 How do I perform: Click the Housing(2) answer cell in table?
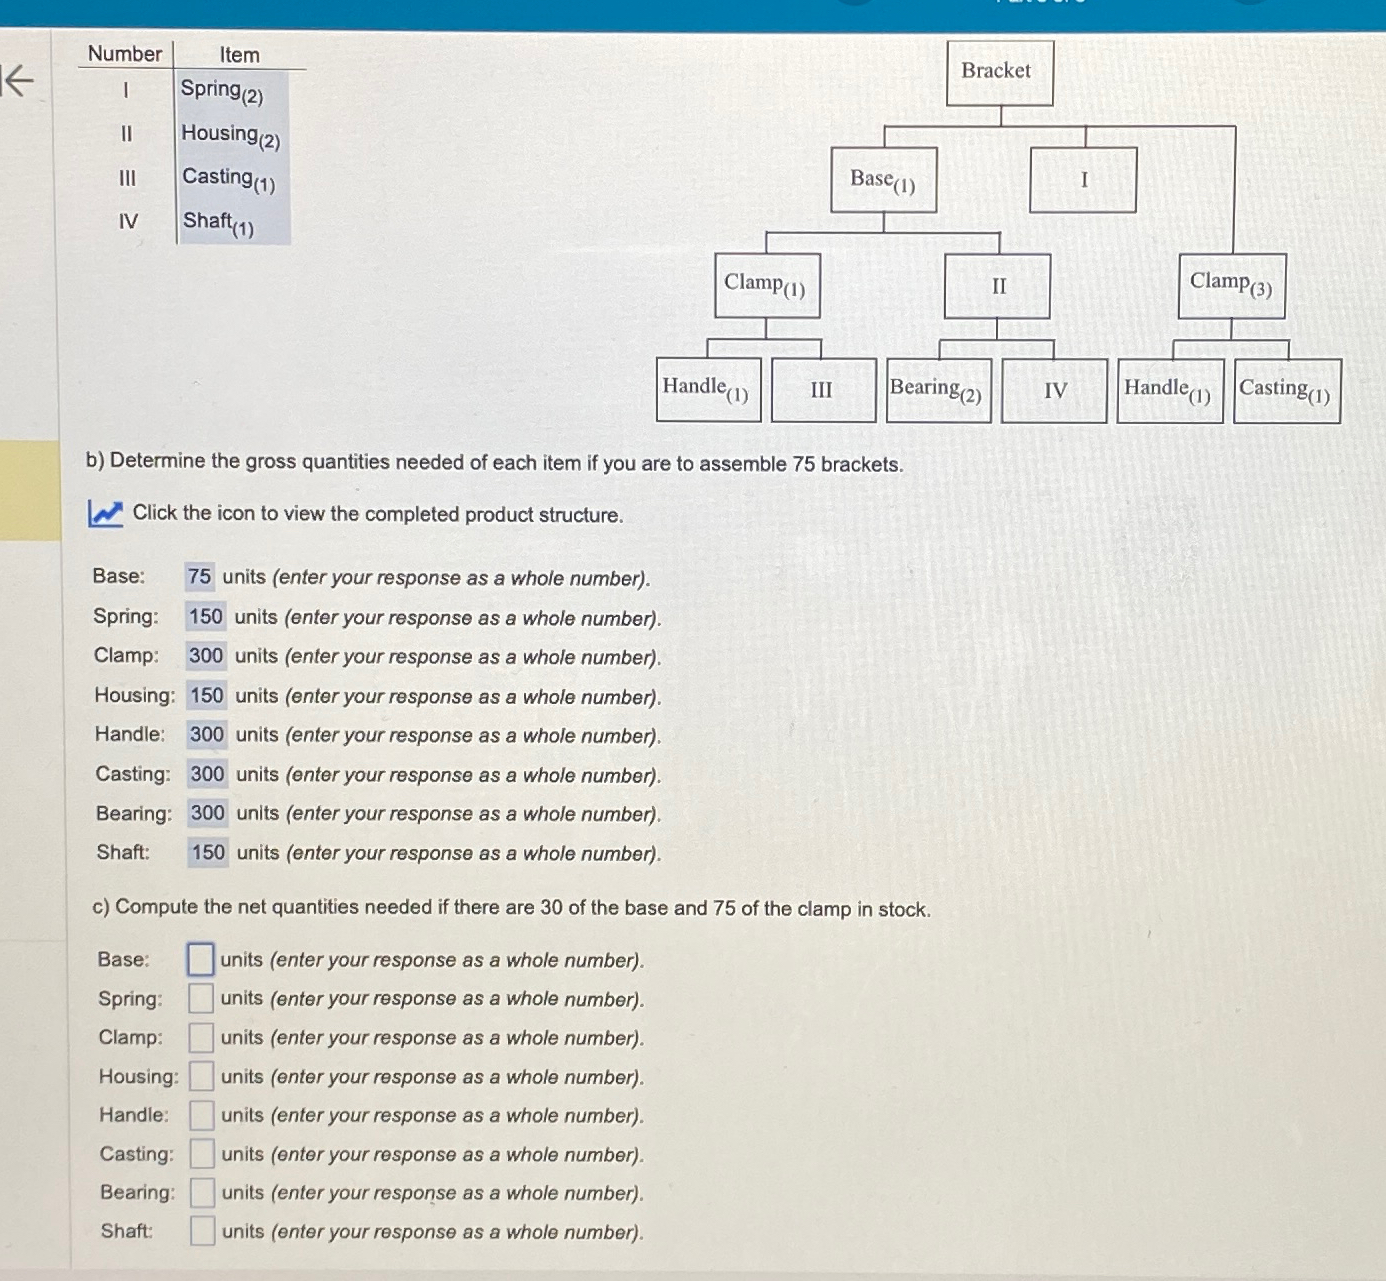(x=234, y=135)
